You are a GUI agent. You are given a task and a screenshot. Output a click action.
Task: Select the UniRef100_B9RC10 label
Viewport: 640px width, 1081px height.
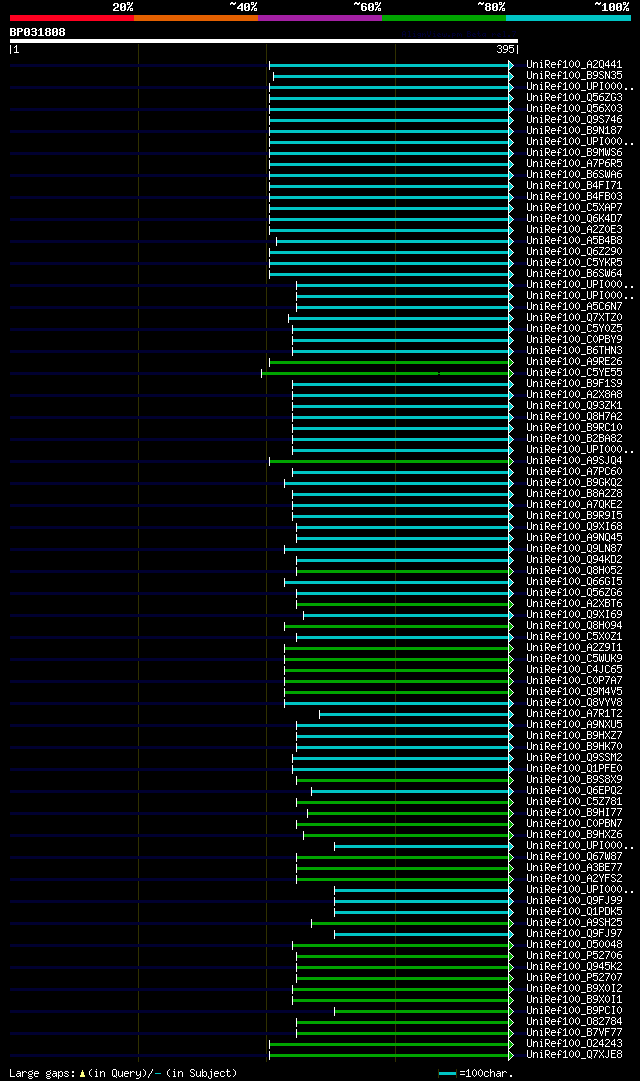(x=574, y=427)
